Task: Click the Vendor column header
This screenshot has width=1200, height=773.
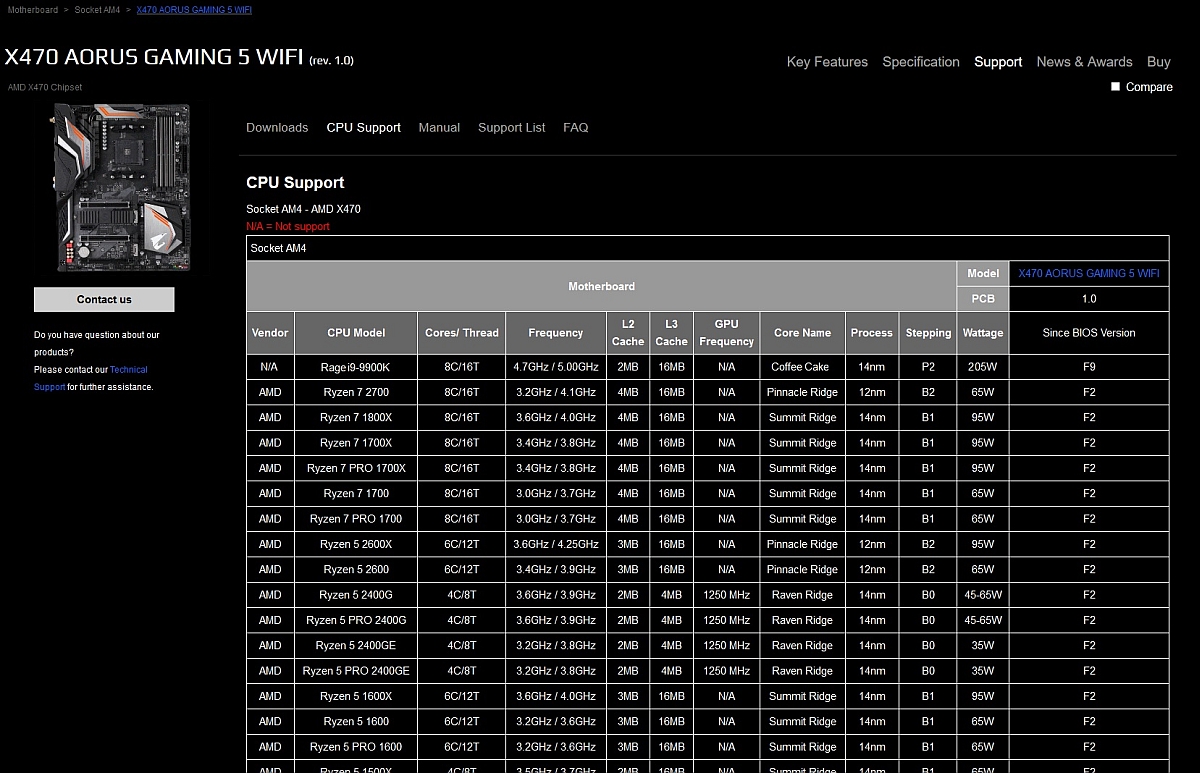Action: (270, 333)
